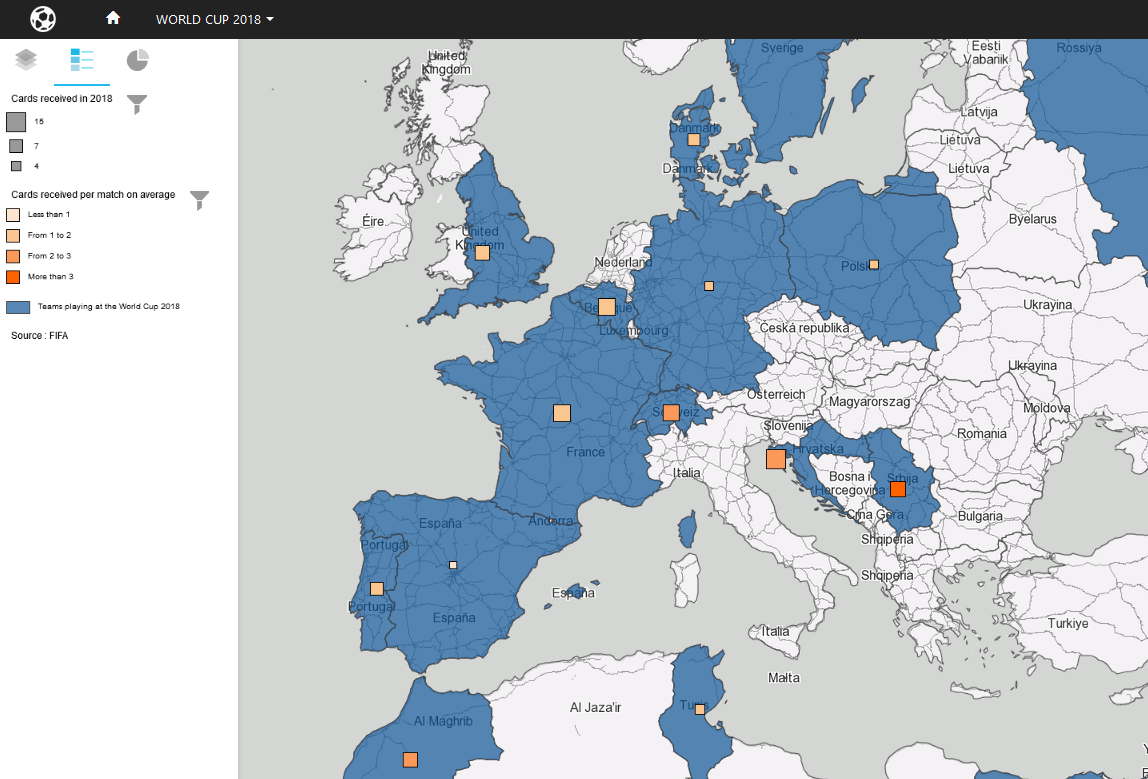Go to the home page icon
This screenshot has height=779, width=1148.
[x=113, y=19]
